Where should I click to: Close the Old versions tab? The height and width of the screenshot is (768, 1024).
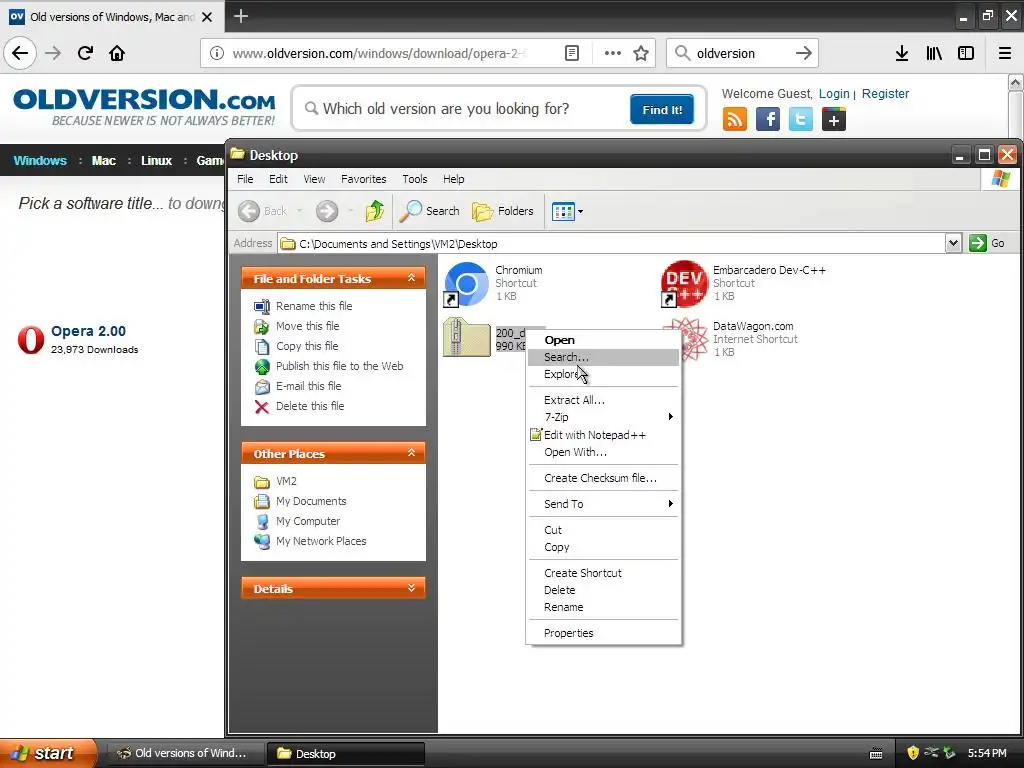point(207,17)
